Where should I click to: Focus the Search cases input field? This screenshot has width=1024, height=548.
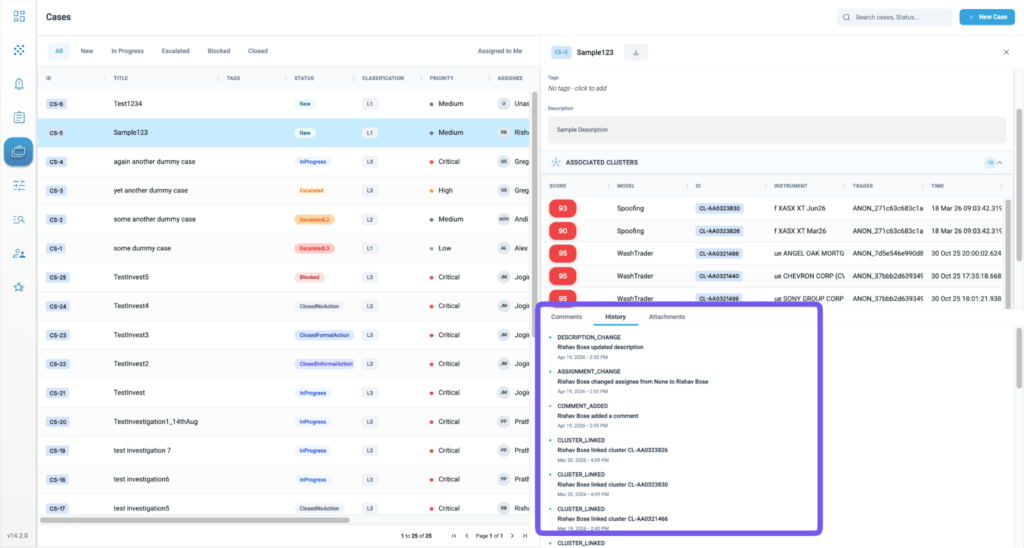coord(894,17)
